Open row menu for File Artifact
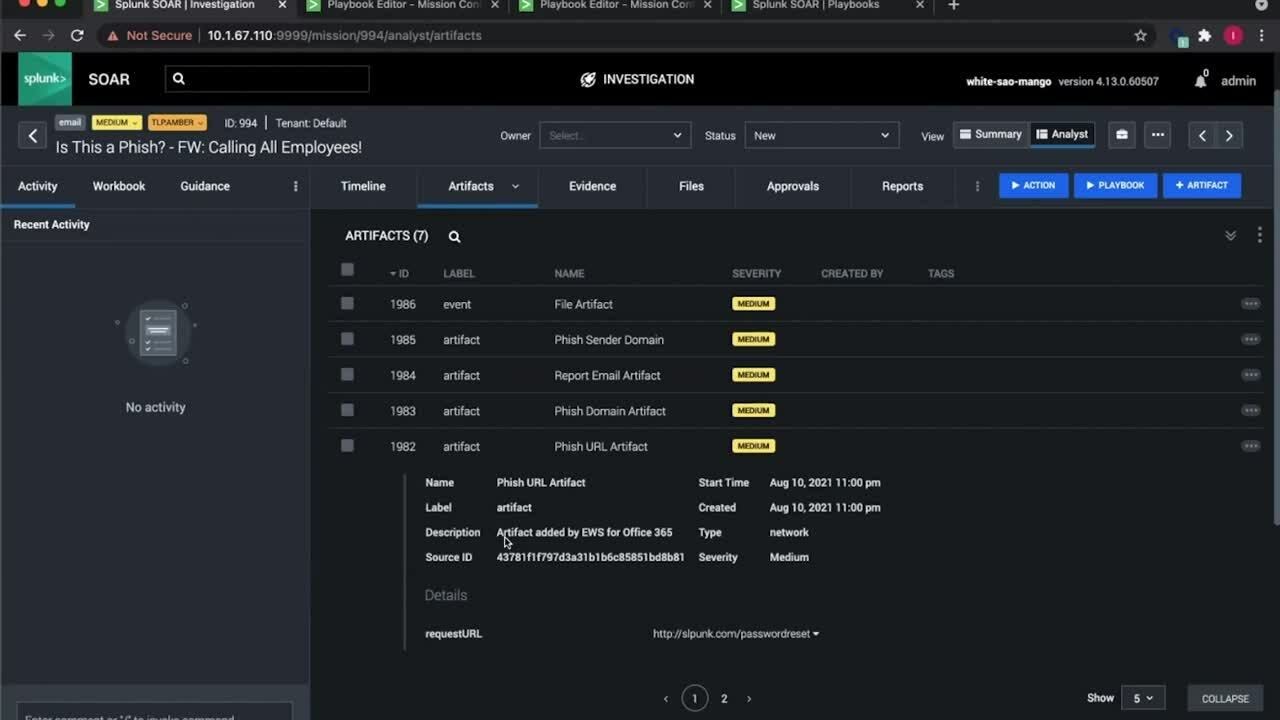1280x720 pixels. [1250, 304]
